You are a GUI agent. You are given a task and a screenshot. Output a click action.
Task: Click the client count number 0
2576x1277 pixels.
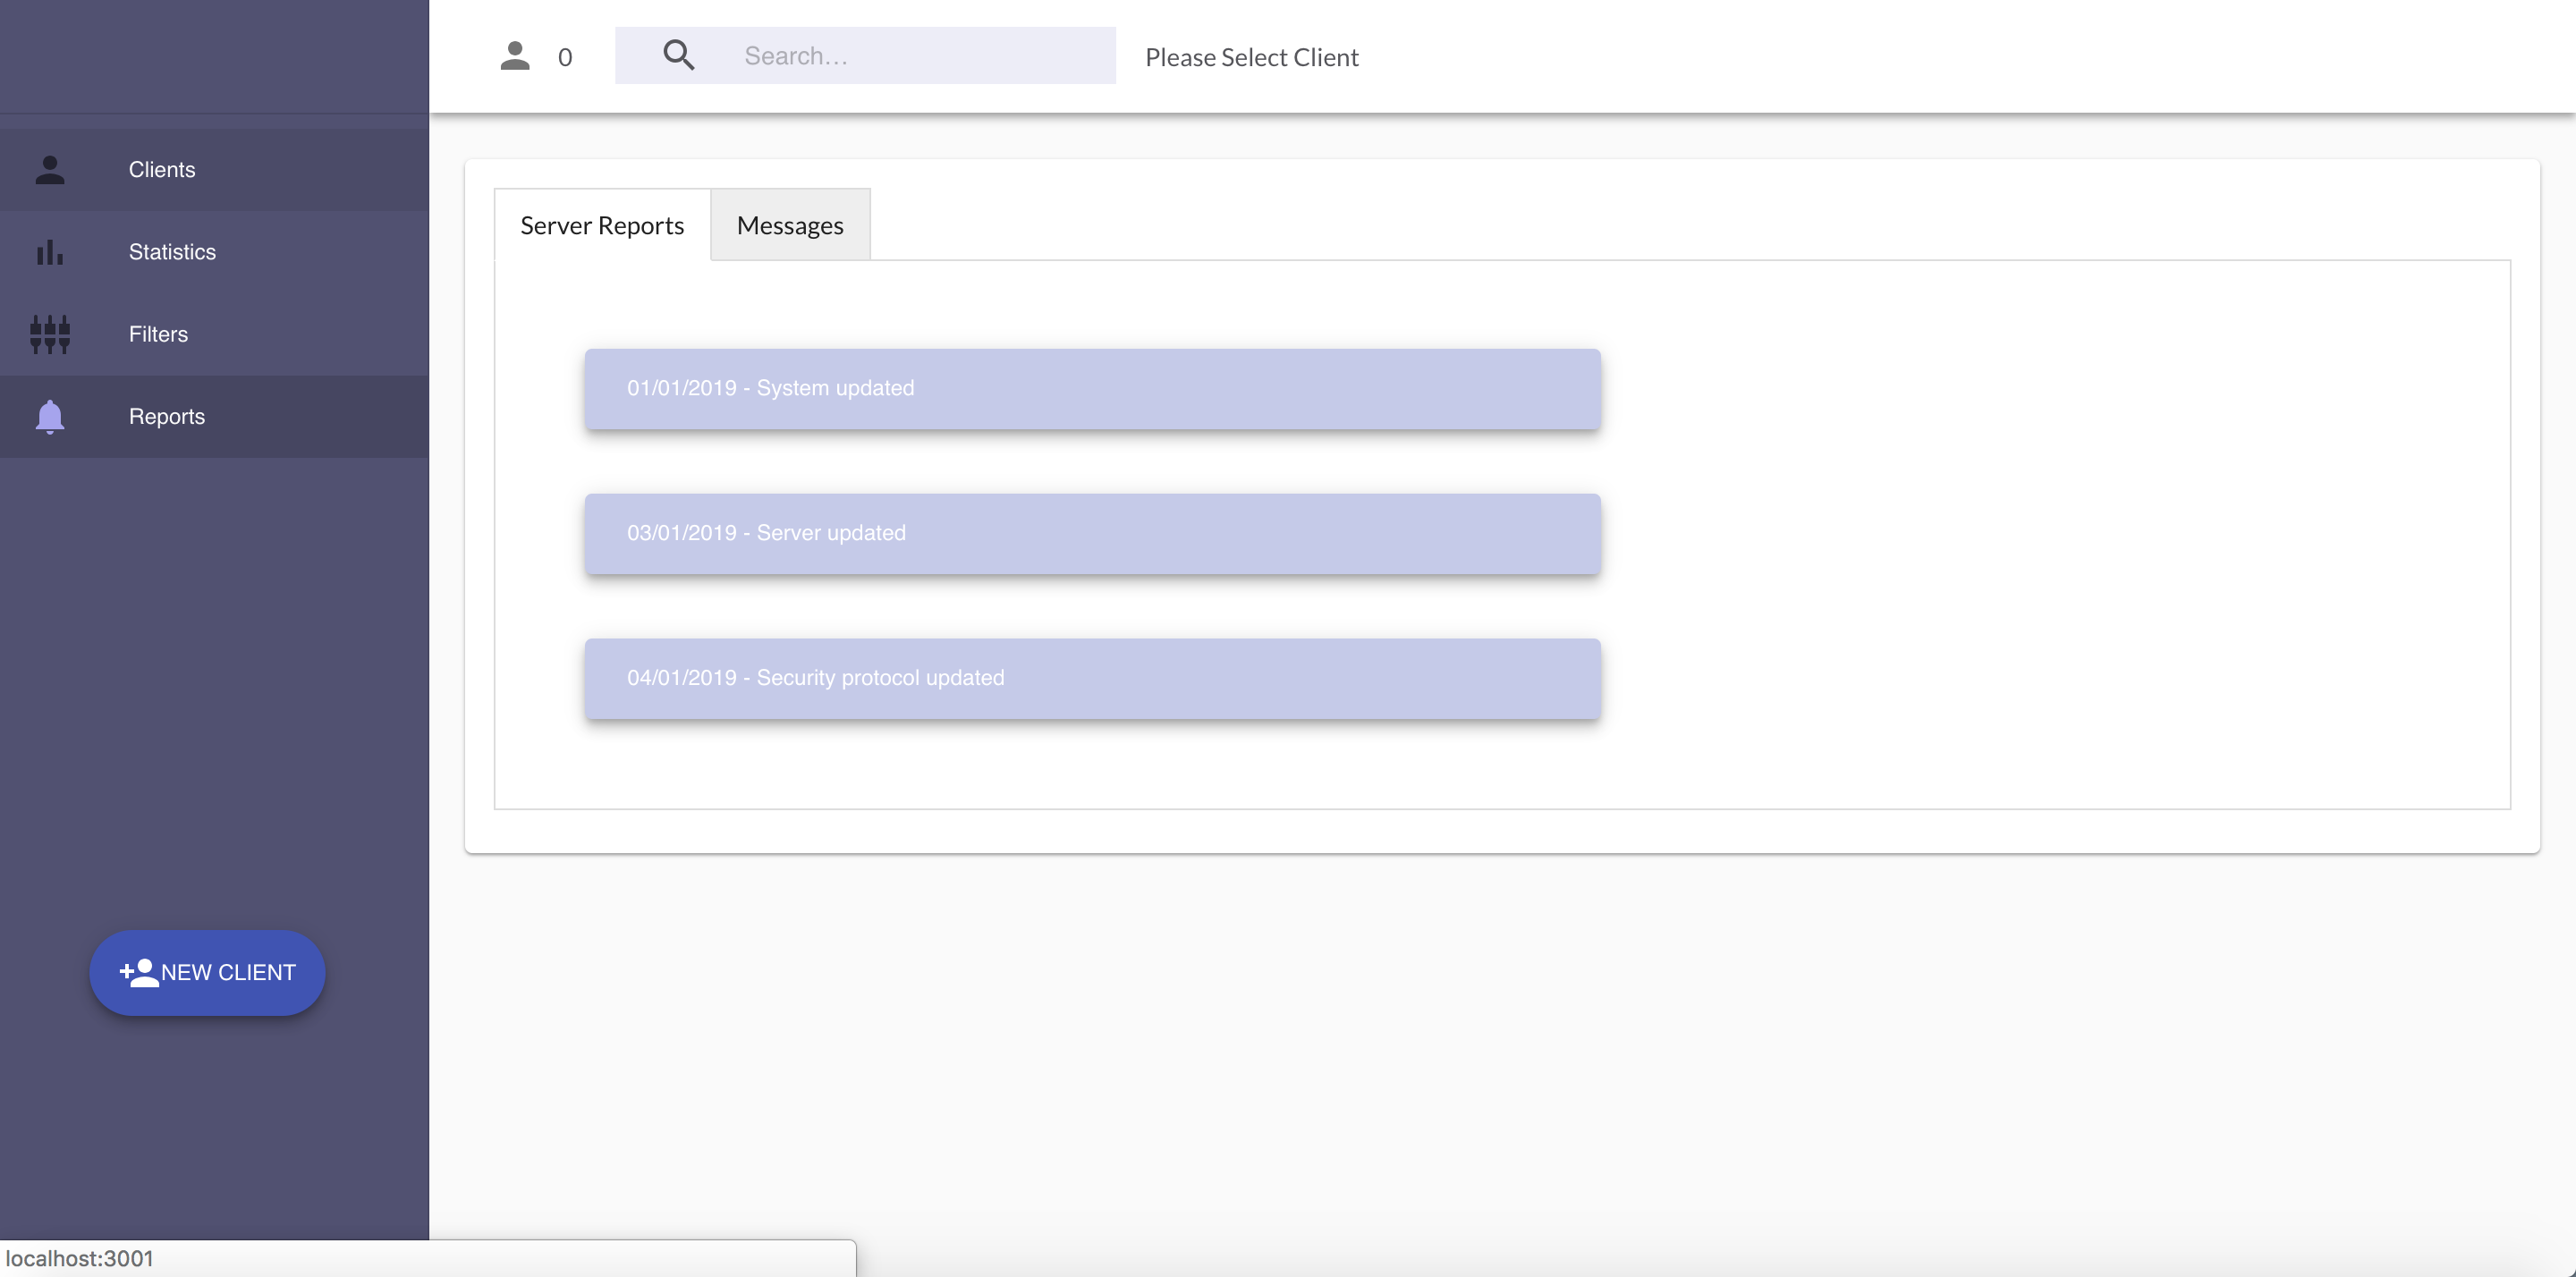click(x=565, y=58)
